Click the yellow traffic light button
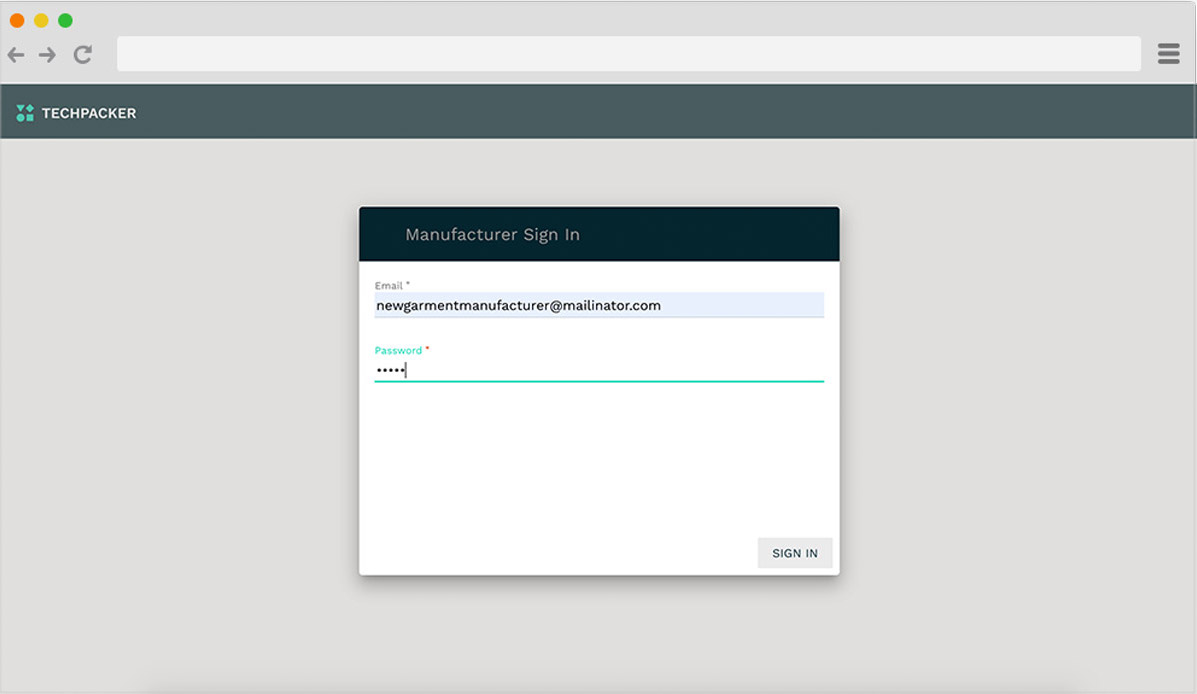Screen dimensions: 1197x694 click(41, 18)
